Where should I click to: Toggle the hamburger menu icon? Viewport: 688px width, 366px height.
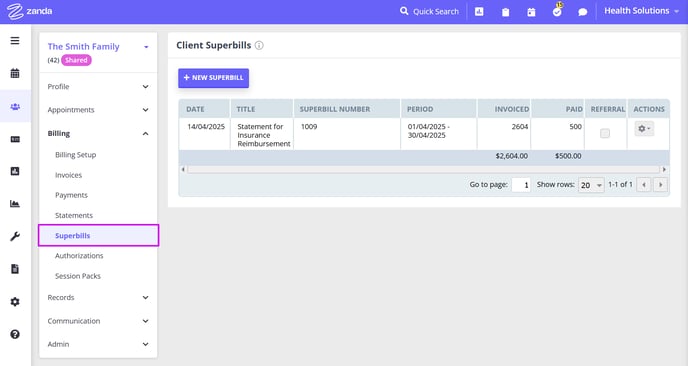coord(15,41)
